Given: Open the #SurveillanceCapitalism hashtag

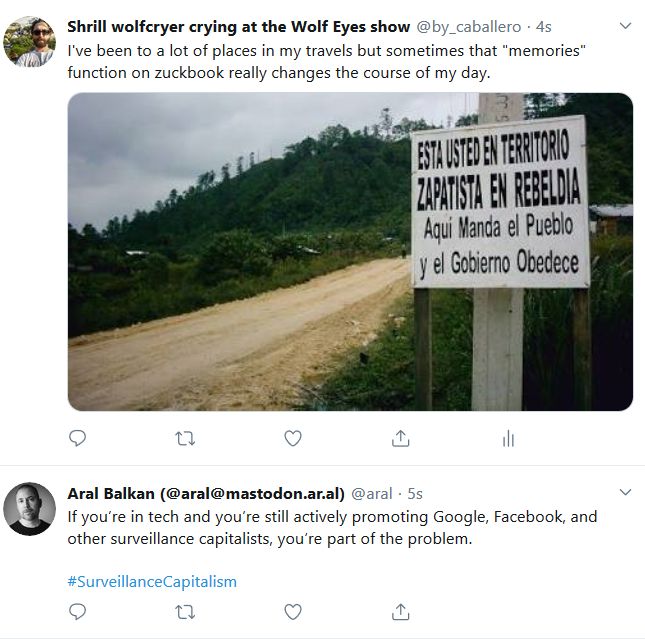Looking at the screenshot, I should (x=152, y=581).
